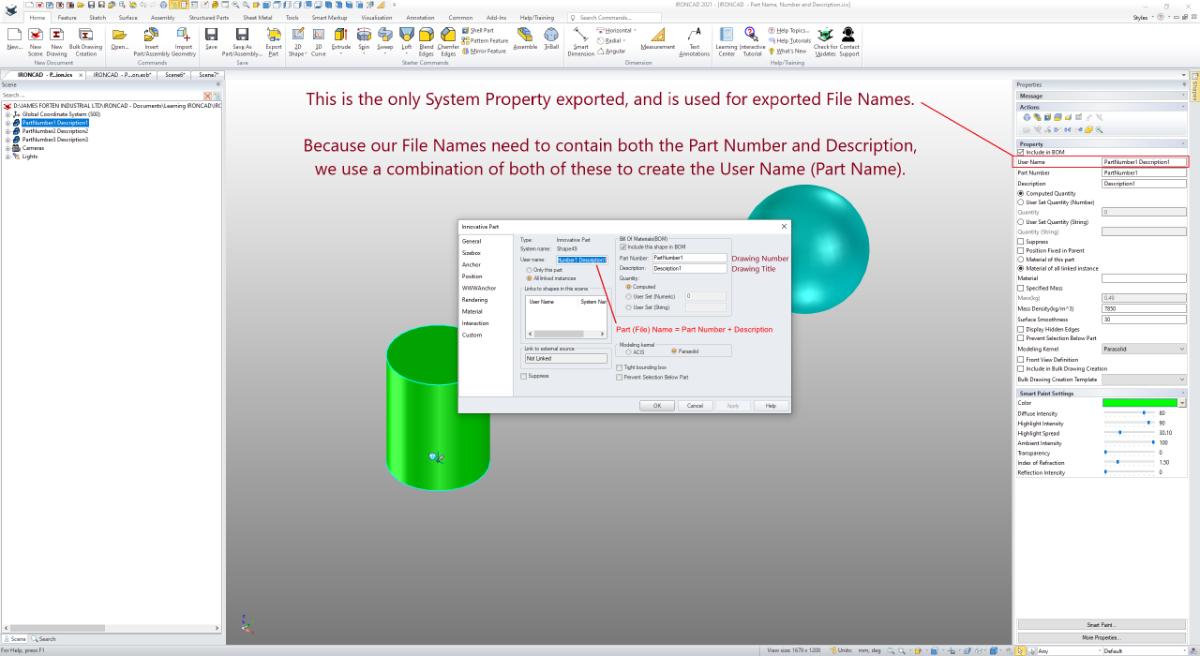
Task: Click the Smart Paint... button
Action: click(x=1100, y=624)
